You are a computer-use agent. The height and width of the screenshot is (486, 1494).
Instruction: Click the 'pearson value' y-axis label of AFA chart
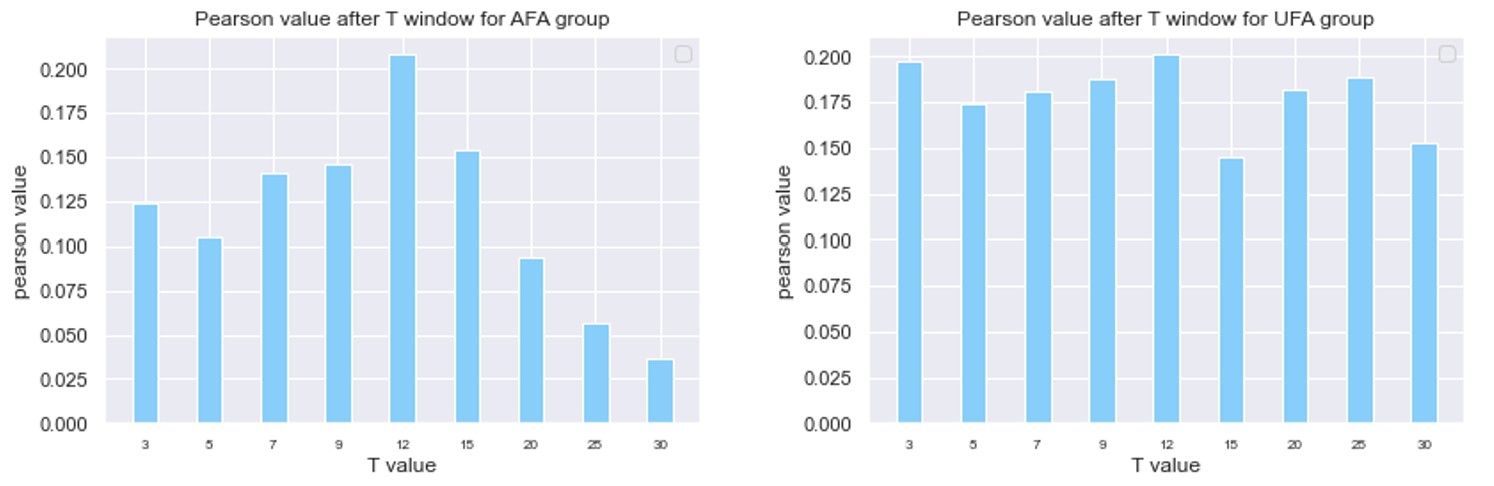21,232
